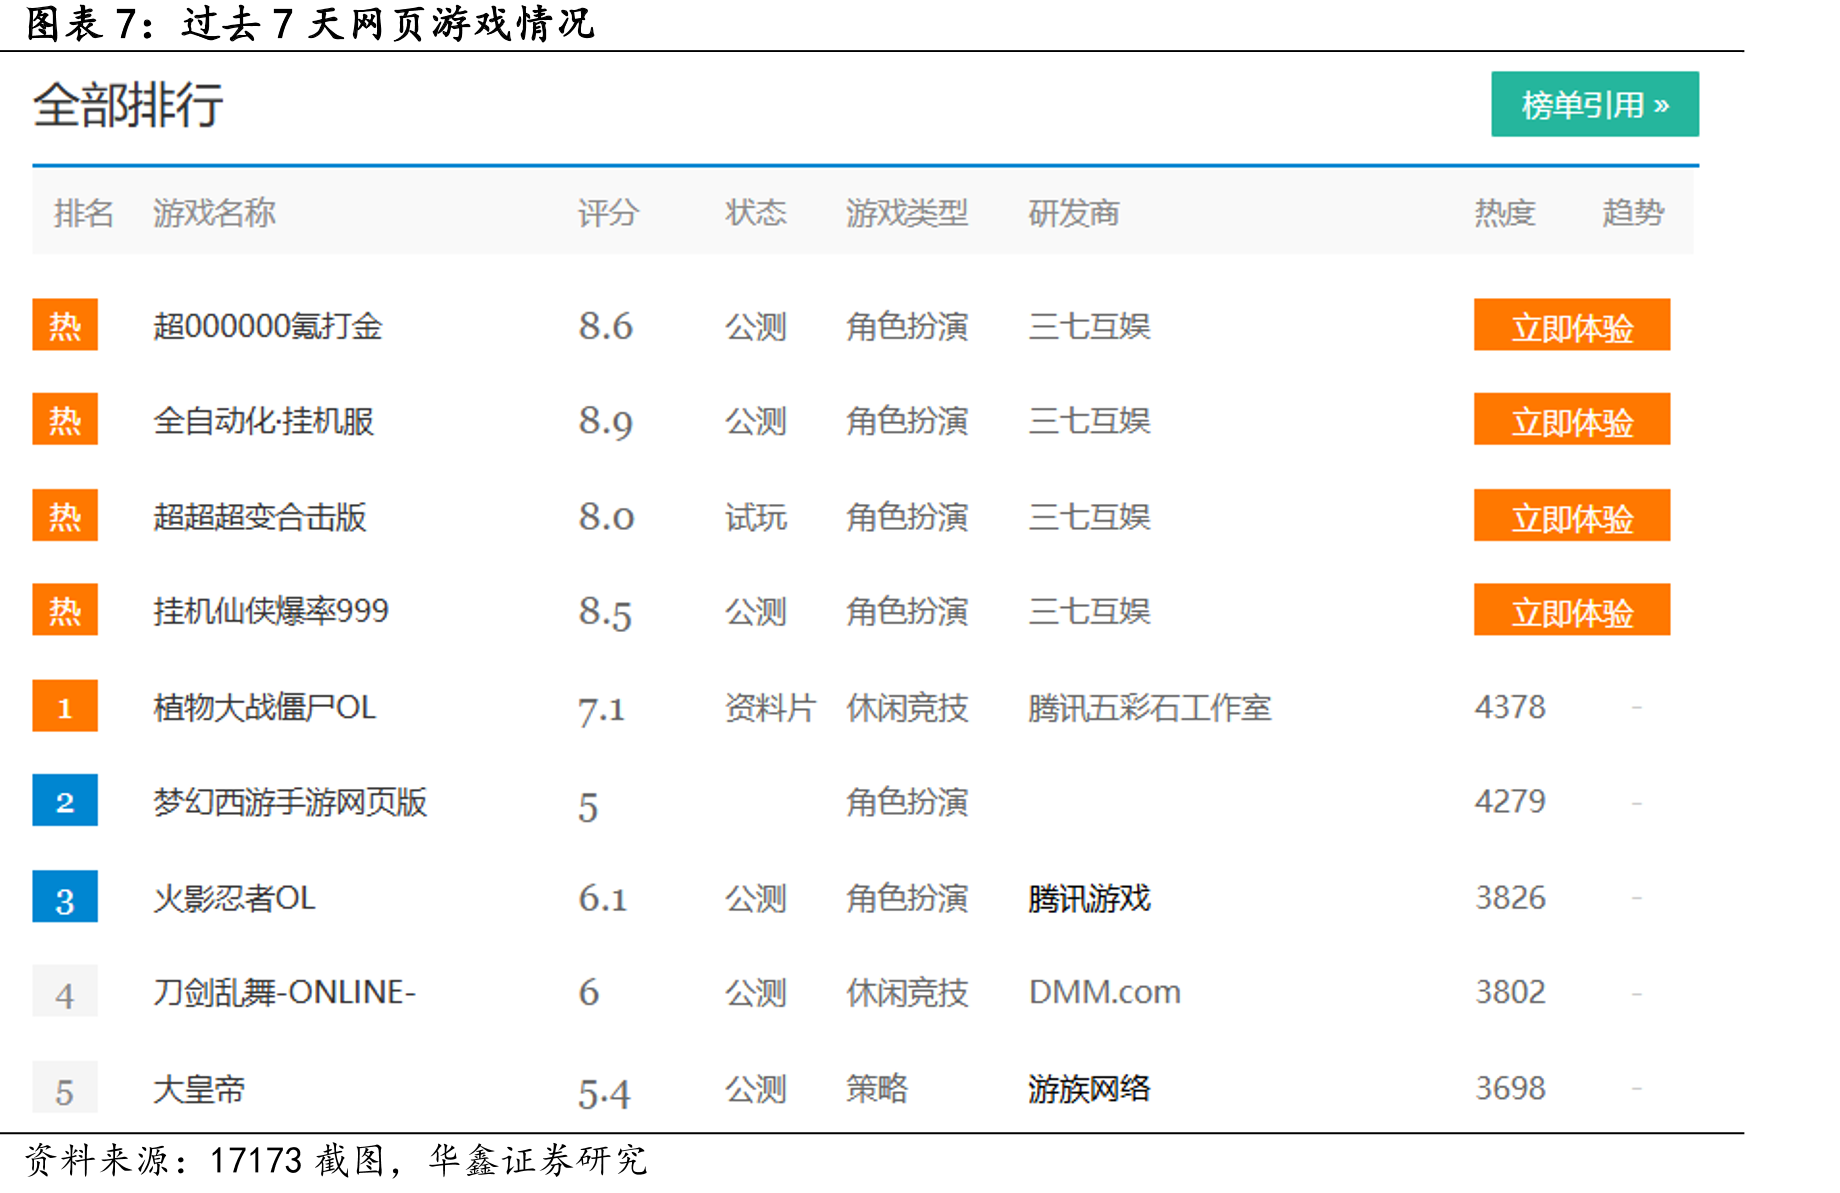The height and width of the screenshot is (1193, 1840).
Task: Click 立即体验 for 超超超变合击版
Action: [x=1571, y=515]
